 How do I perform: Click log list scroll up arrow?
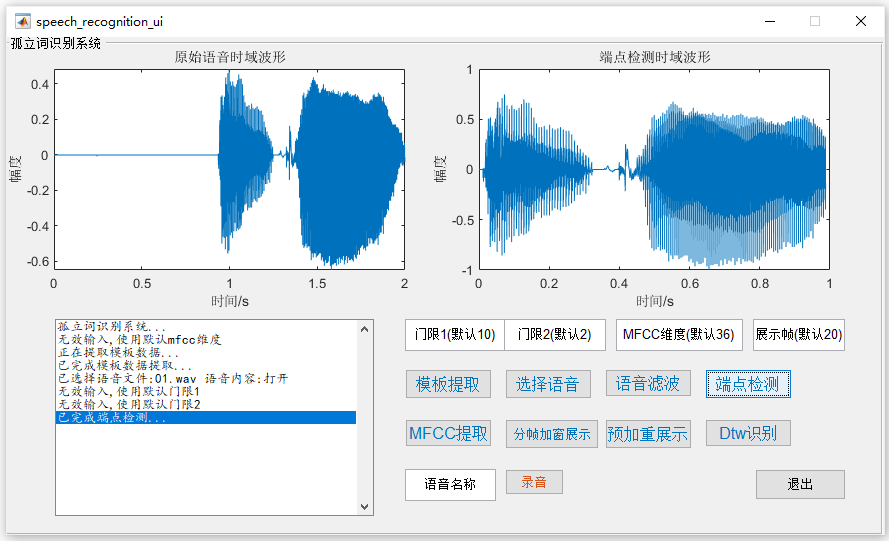click(x=365, y=329)
